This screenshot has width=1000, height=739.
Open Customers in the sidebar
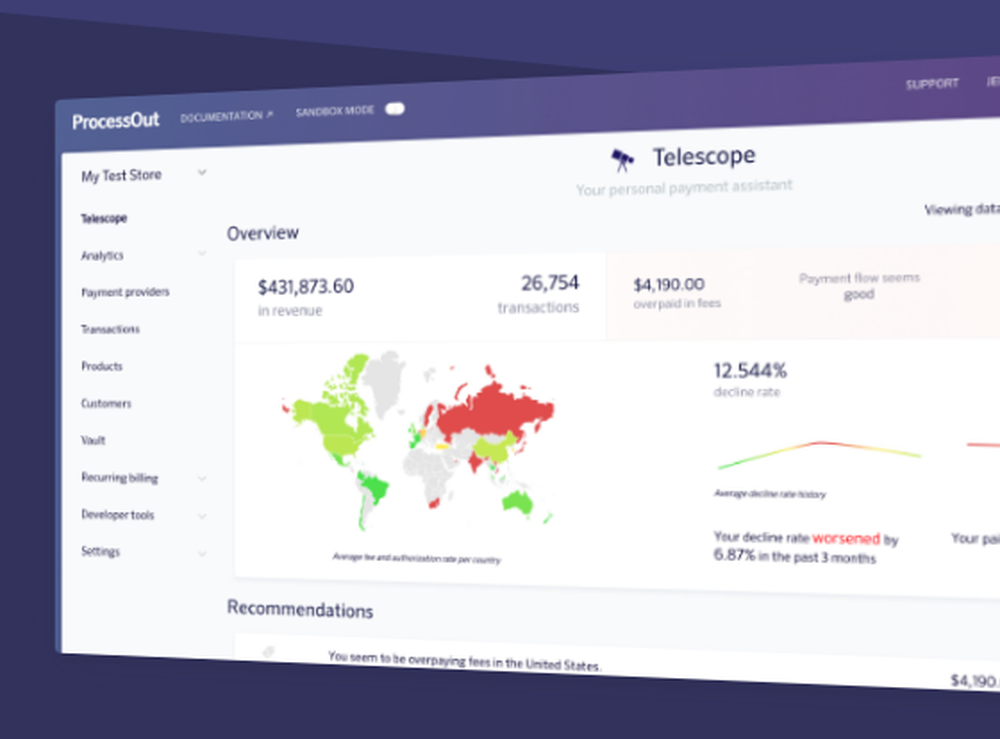click(106, 403)
